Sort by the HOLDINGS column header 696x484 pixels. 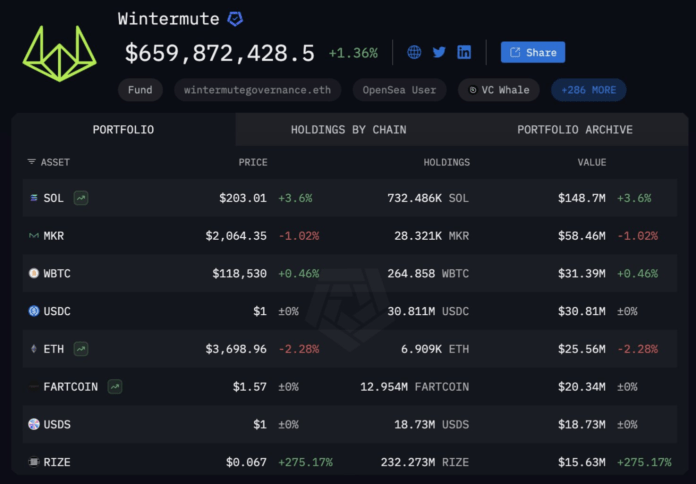tap(447, 163)
